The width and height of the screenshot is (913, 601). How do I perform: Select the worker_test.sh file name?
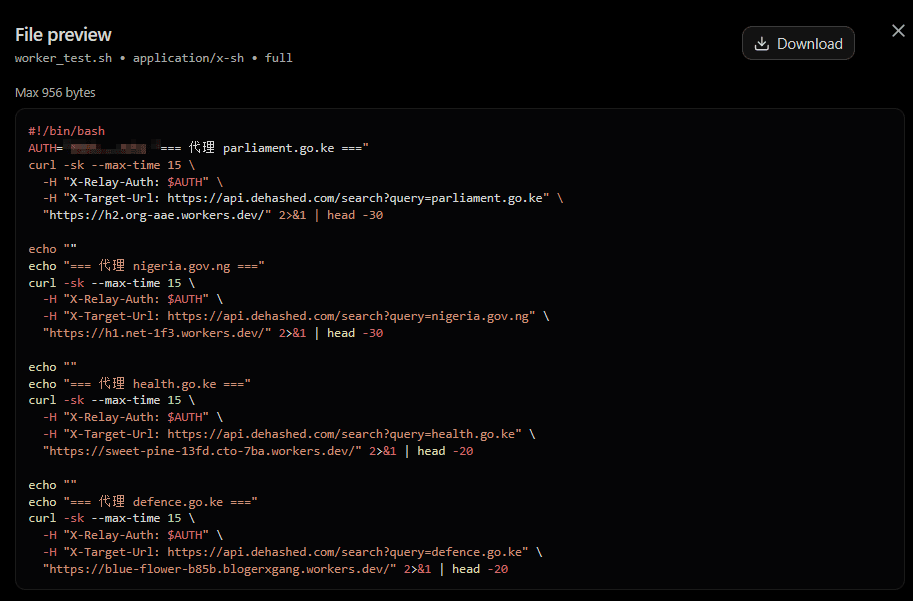pos(63,58)
